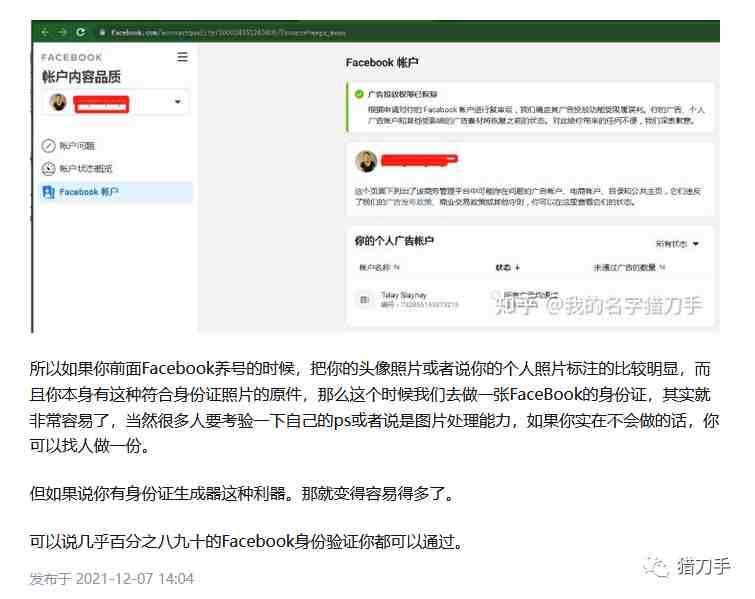Viewport: 755px width, 599px height.
Task: Click the ad account row icon
Action: point(364,300)
